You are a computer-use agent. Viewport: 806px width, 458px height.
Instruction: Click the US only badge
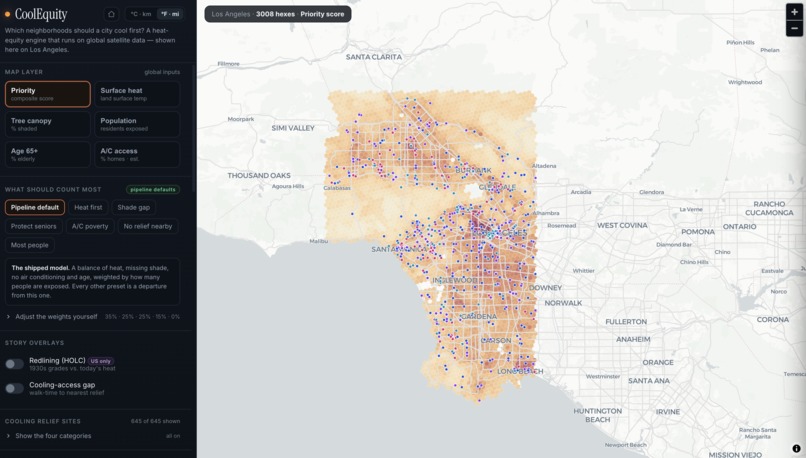[x=101, y=361]
